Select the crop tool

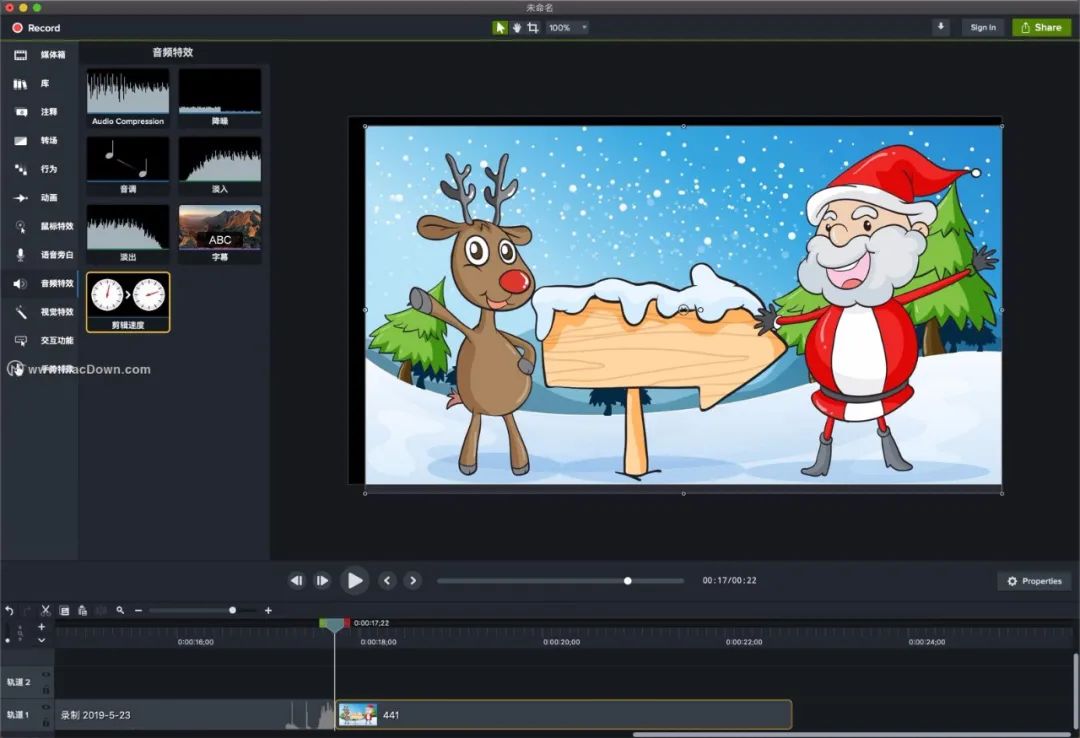coord(533,28)
